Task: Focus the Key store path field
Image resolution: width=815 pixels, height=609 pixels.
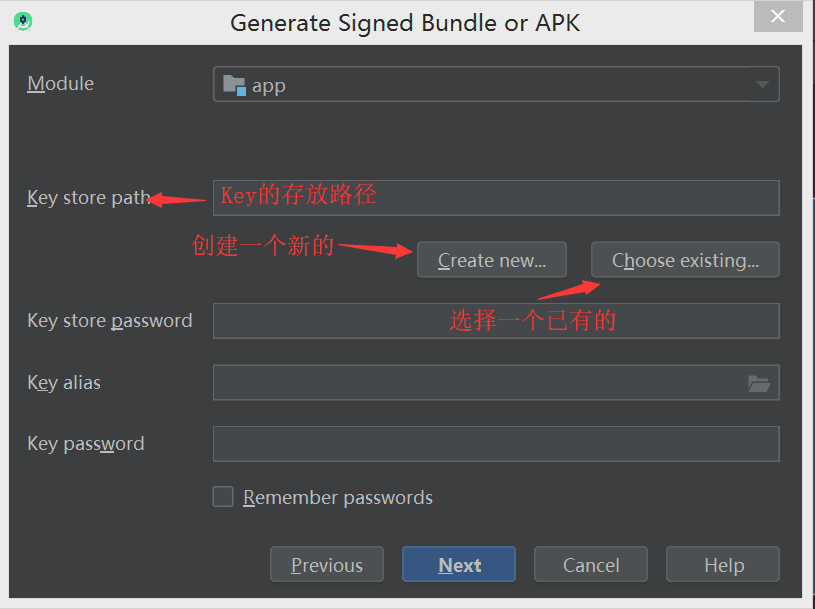Action: coord(496,198)
